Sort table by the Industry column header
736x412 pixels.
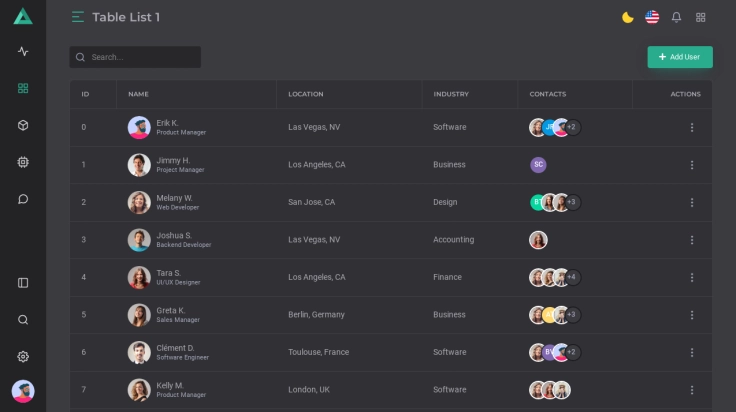(451, 94)
